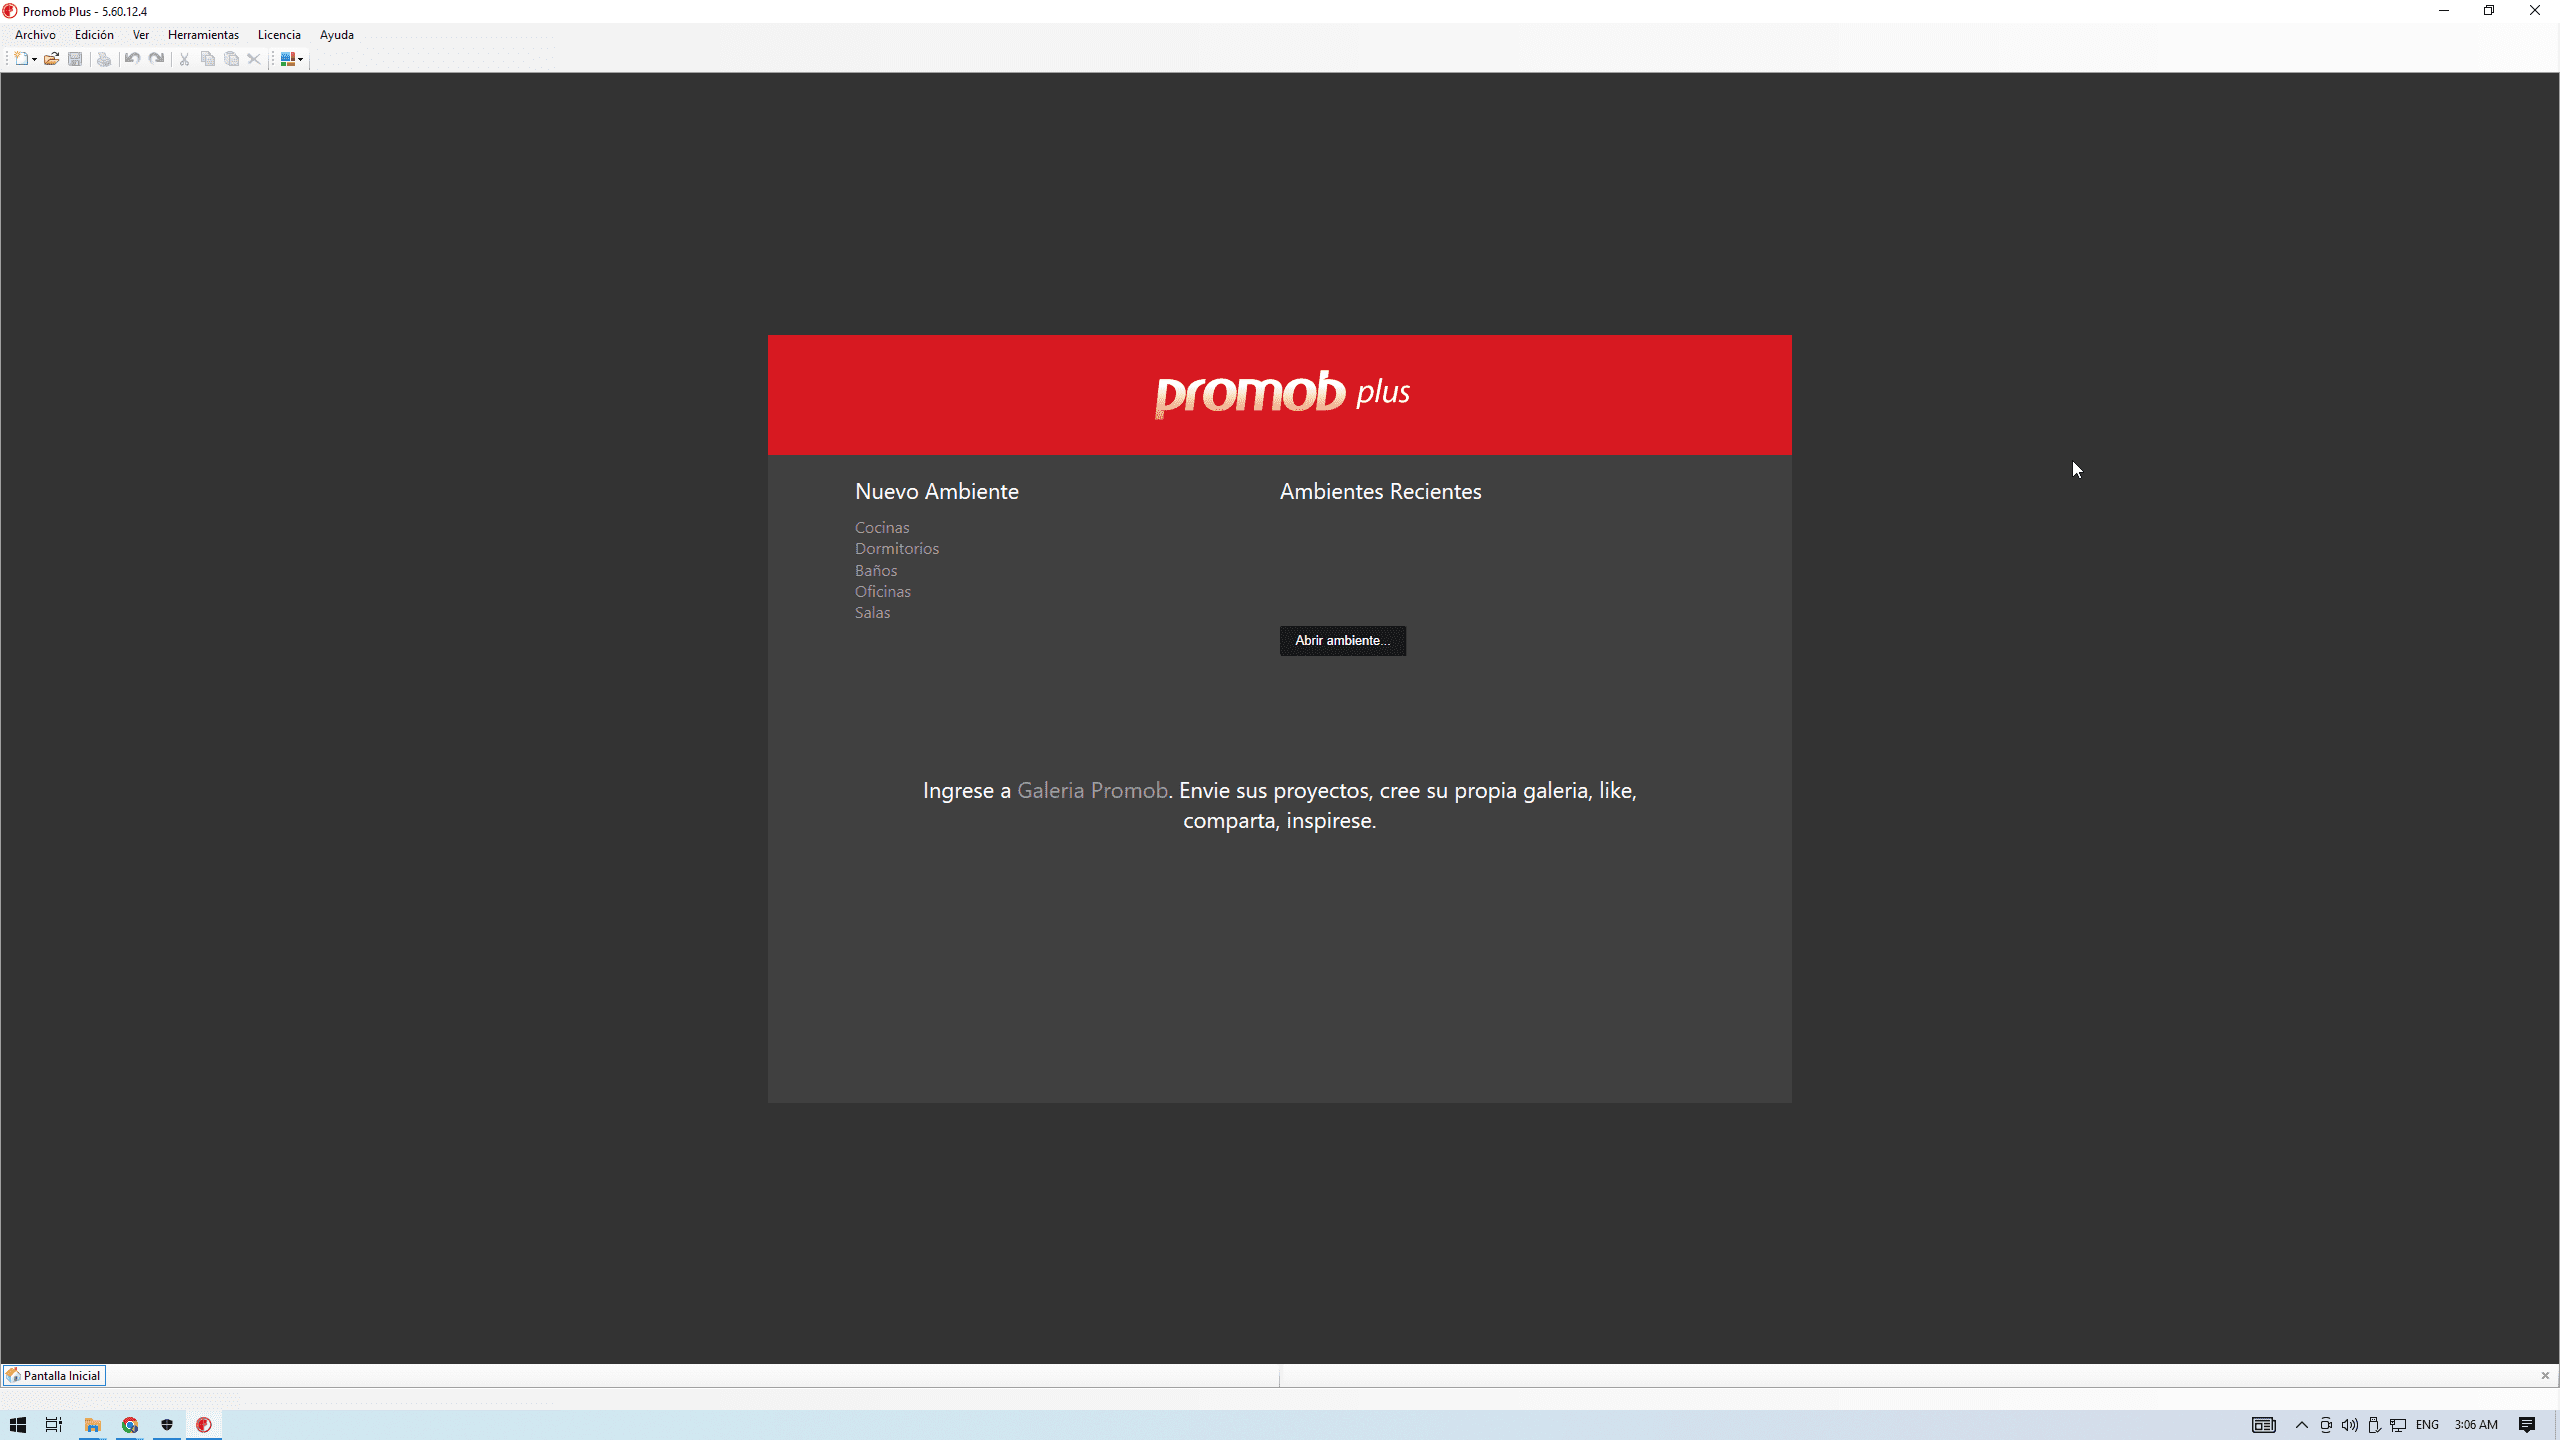Click the Abrir ambiente button
The height and width of the screenshot is (1440, 2560).
point(1342,640)
